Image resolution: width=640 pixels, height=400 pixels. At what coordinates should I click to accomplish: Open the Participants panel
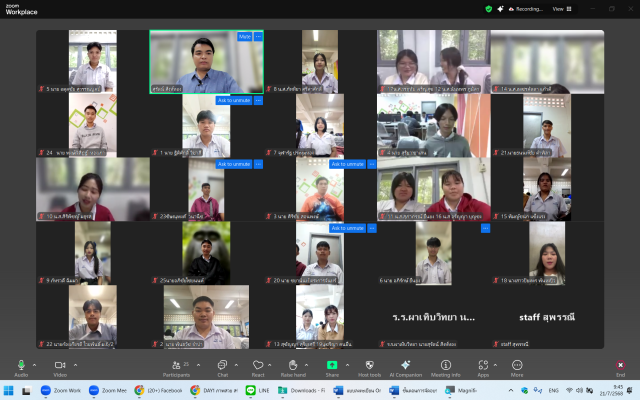coord(181,365)
